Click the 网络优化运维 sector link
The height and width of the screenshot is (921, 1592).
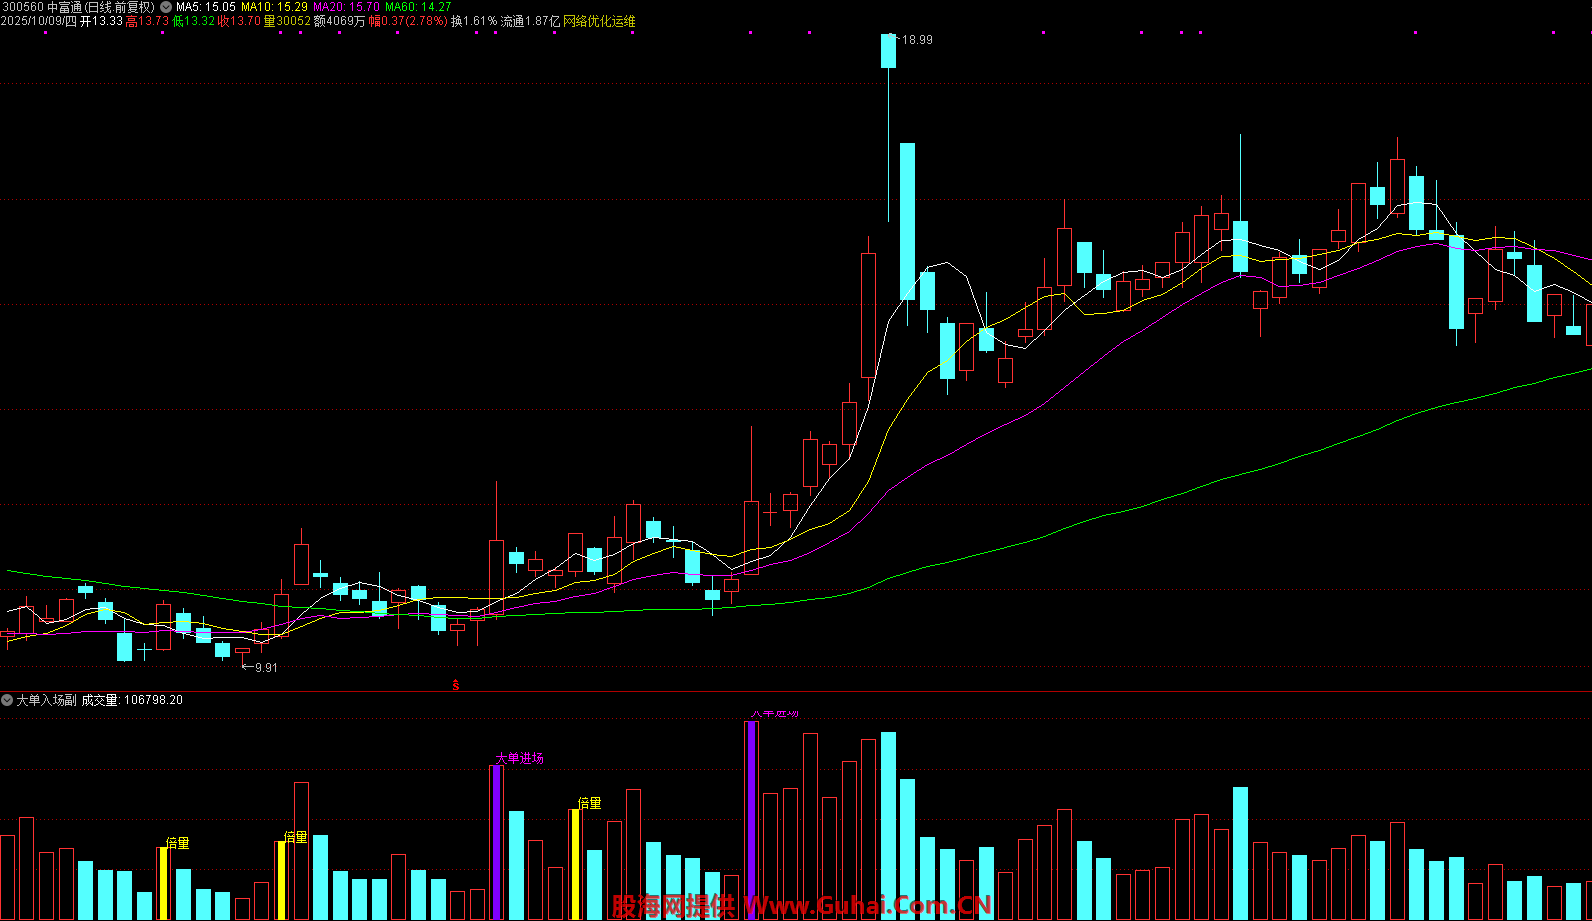click(600, 21)
